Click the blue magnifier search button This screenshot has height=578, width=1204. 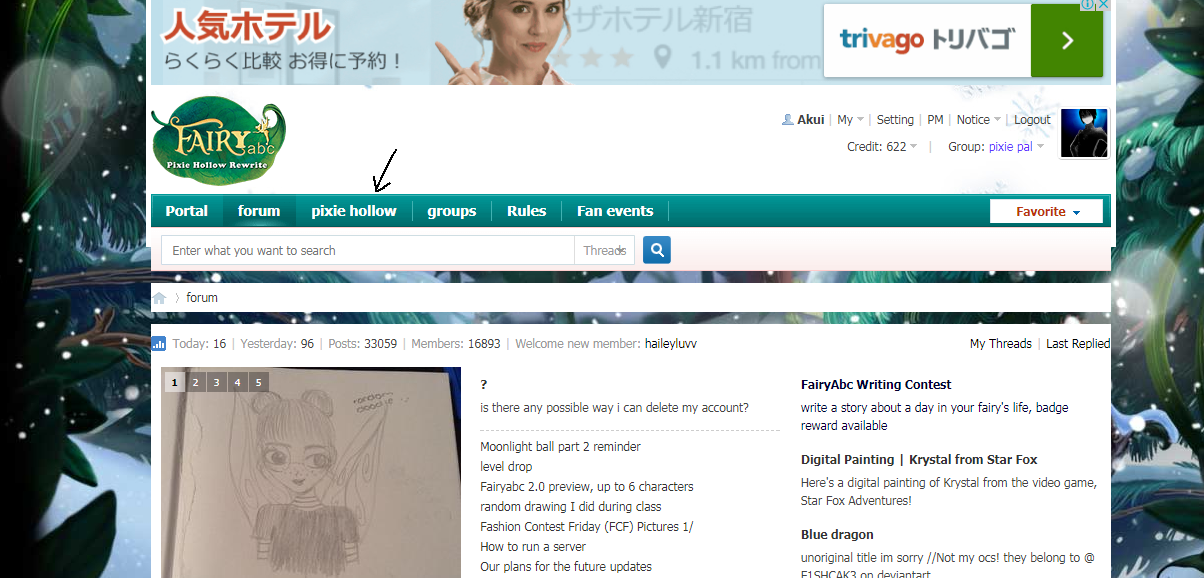tap(656, 250)
